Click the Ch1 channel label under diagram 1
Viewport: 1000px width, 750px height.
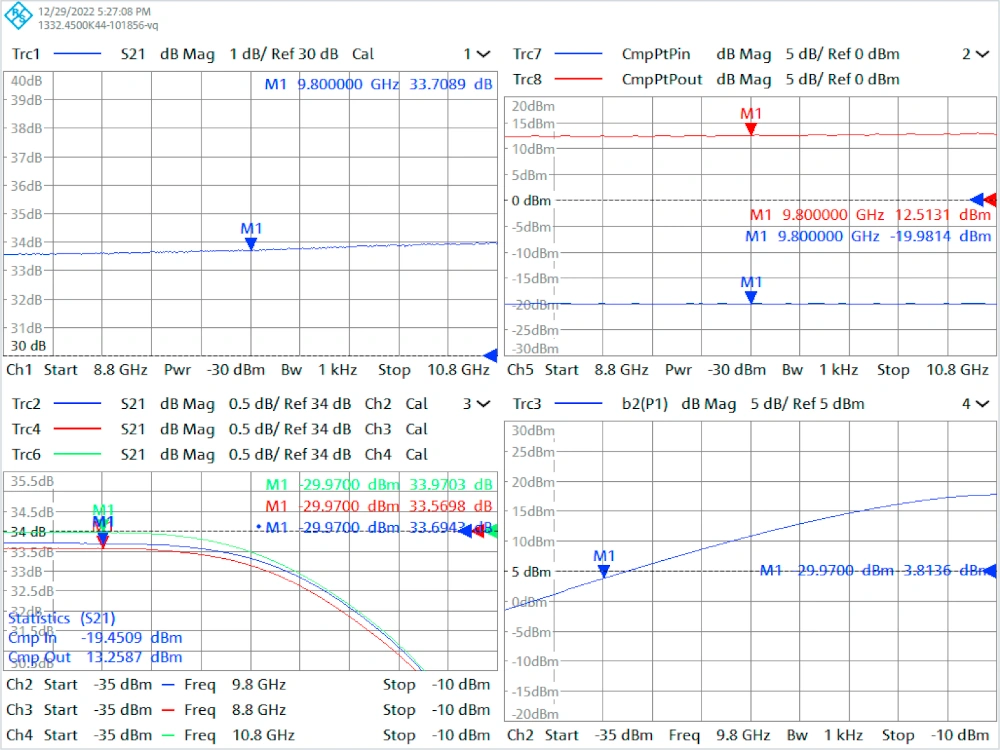coord(19,370)
